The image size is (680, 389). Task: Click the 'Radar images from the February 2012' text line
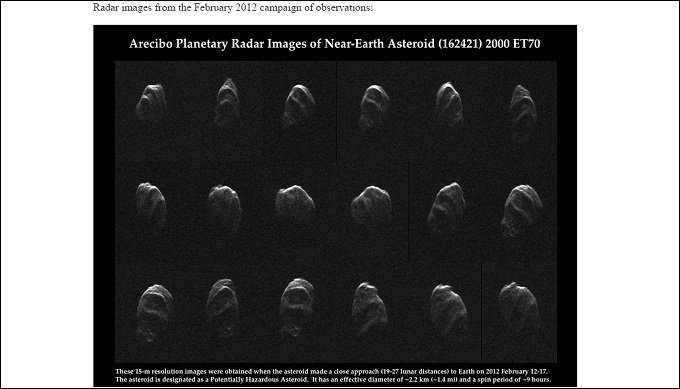(232, 8)
